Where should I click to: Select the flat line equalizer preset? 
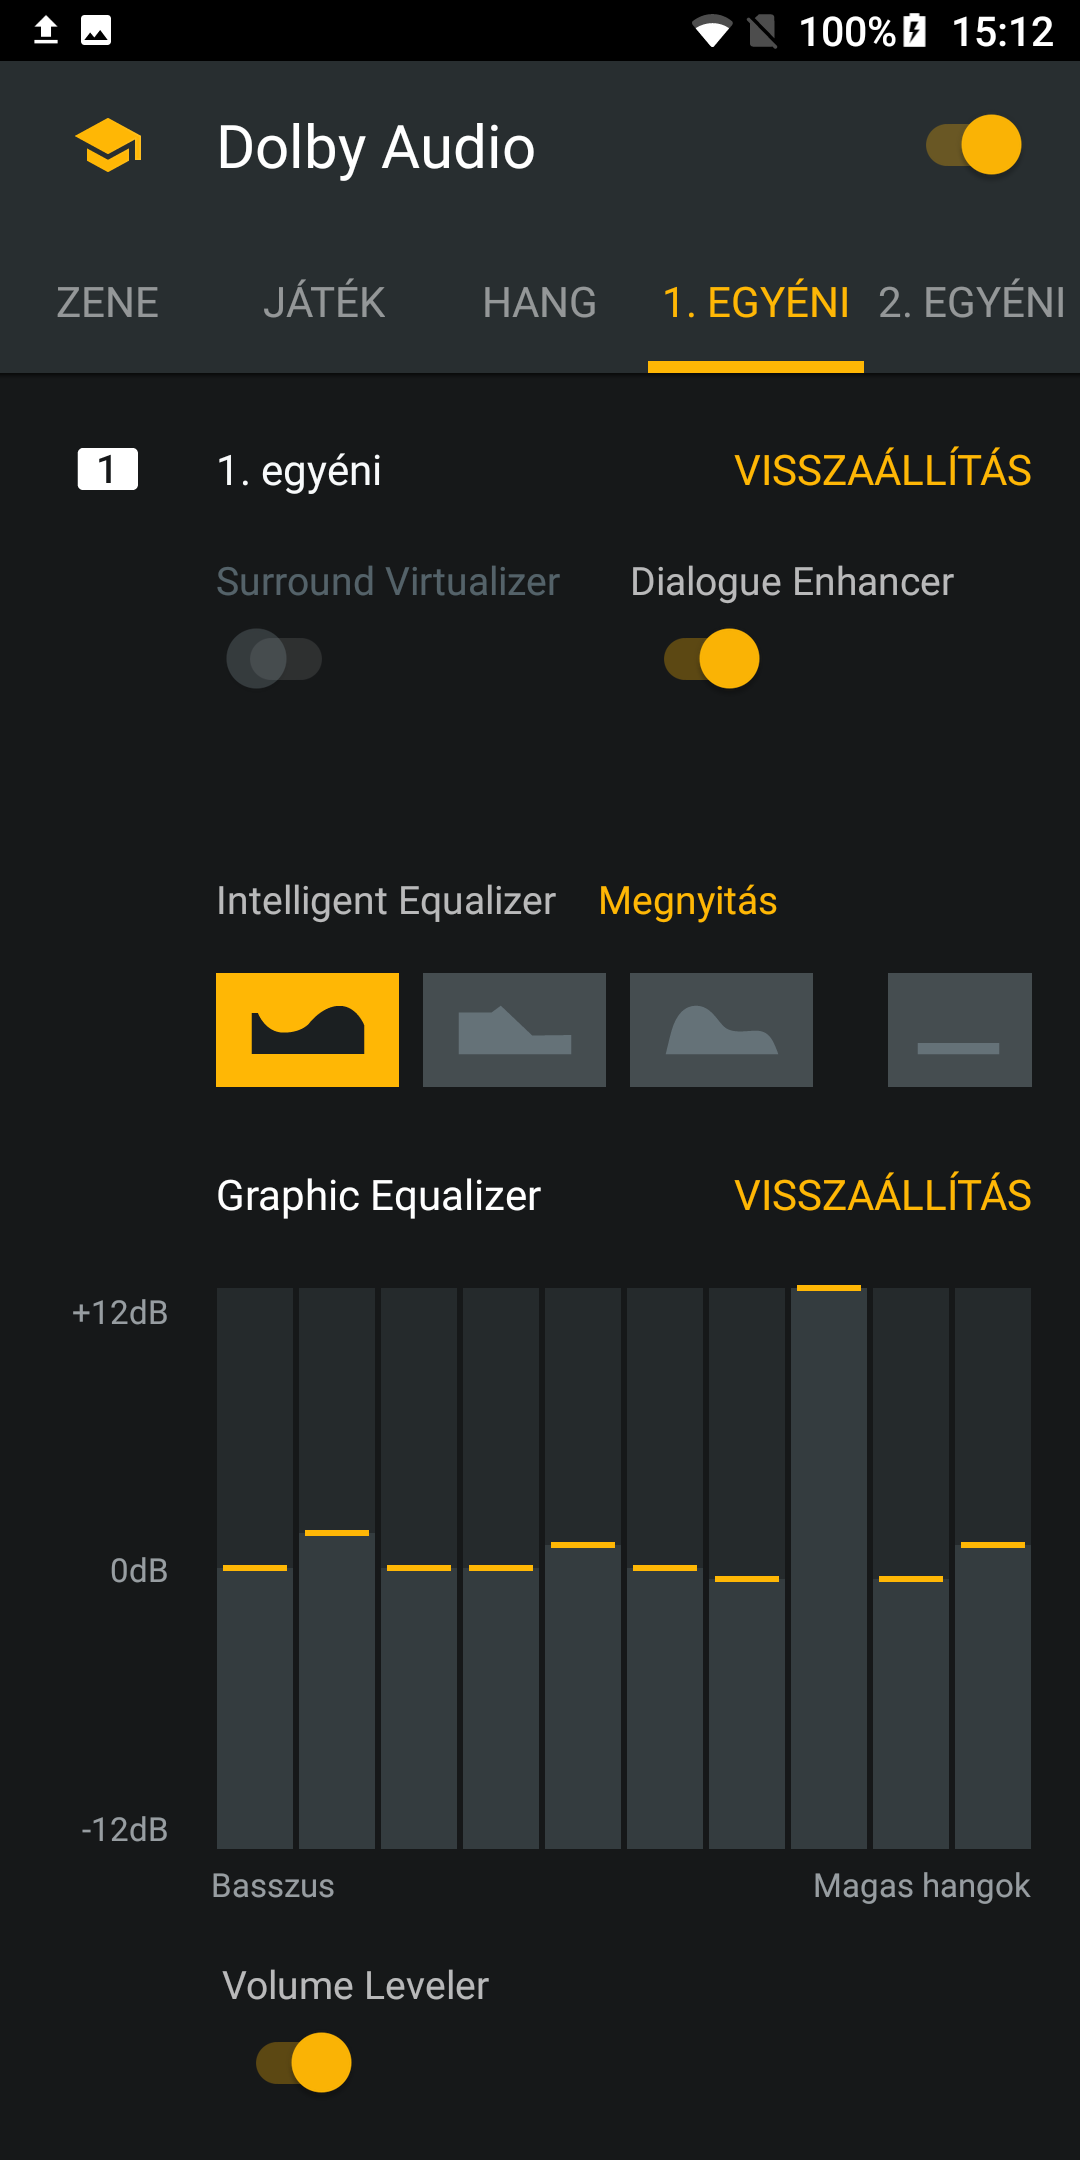coord(960,1030)
